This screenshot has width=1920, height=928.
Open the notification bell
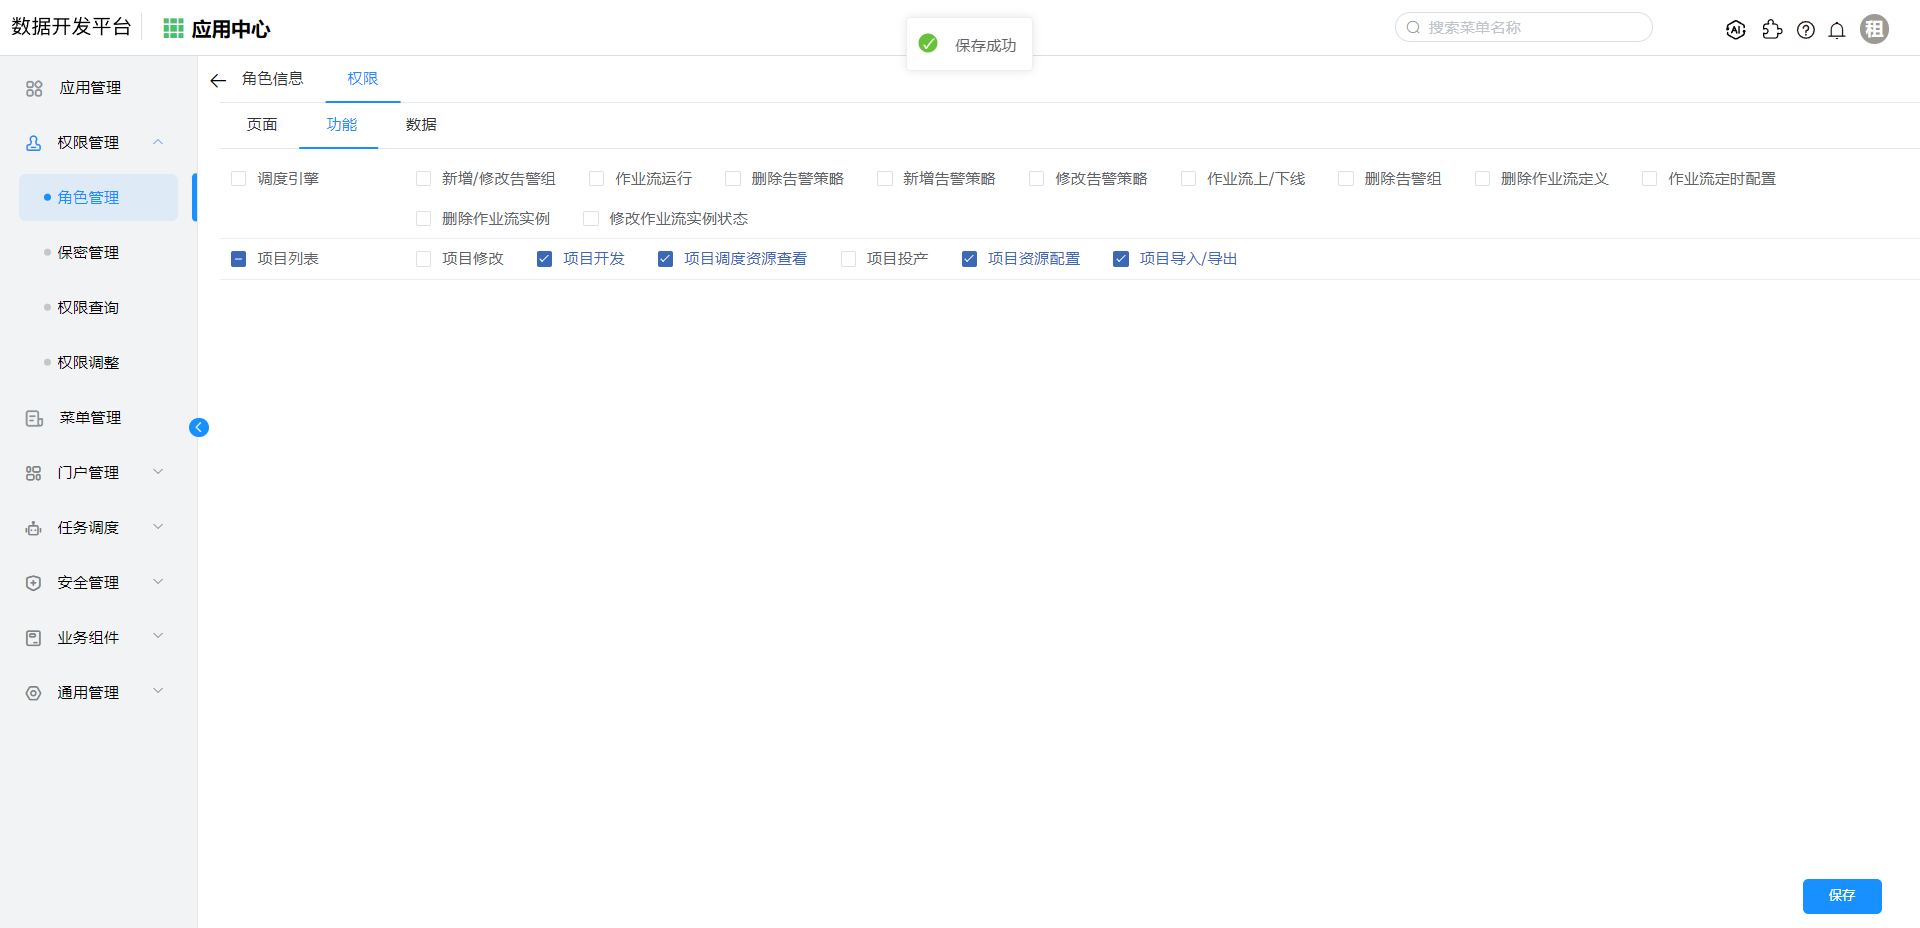(x=1837, y=30)
